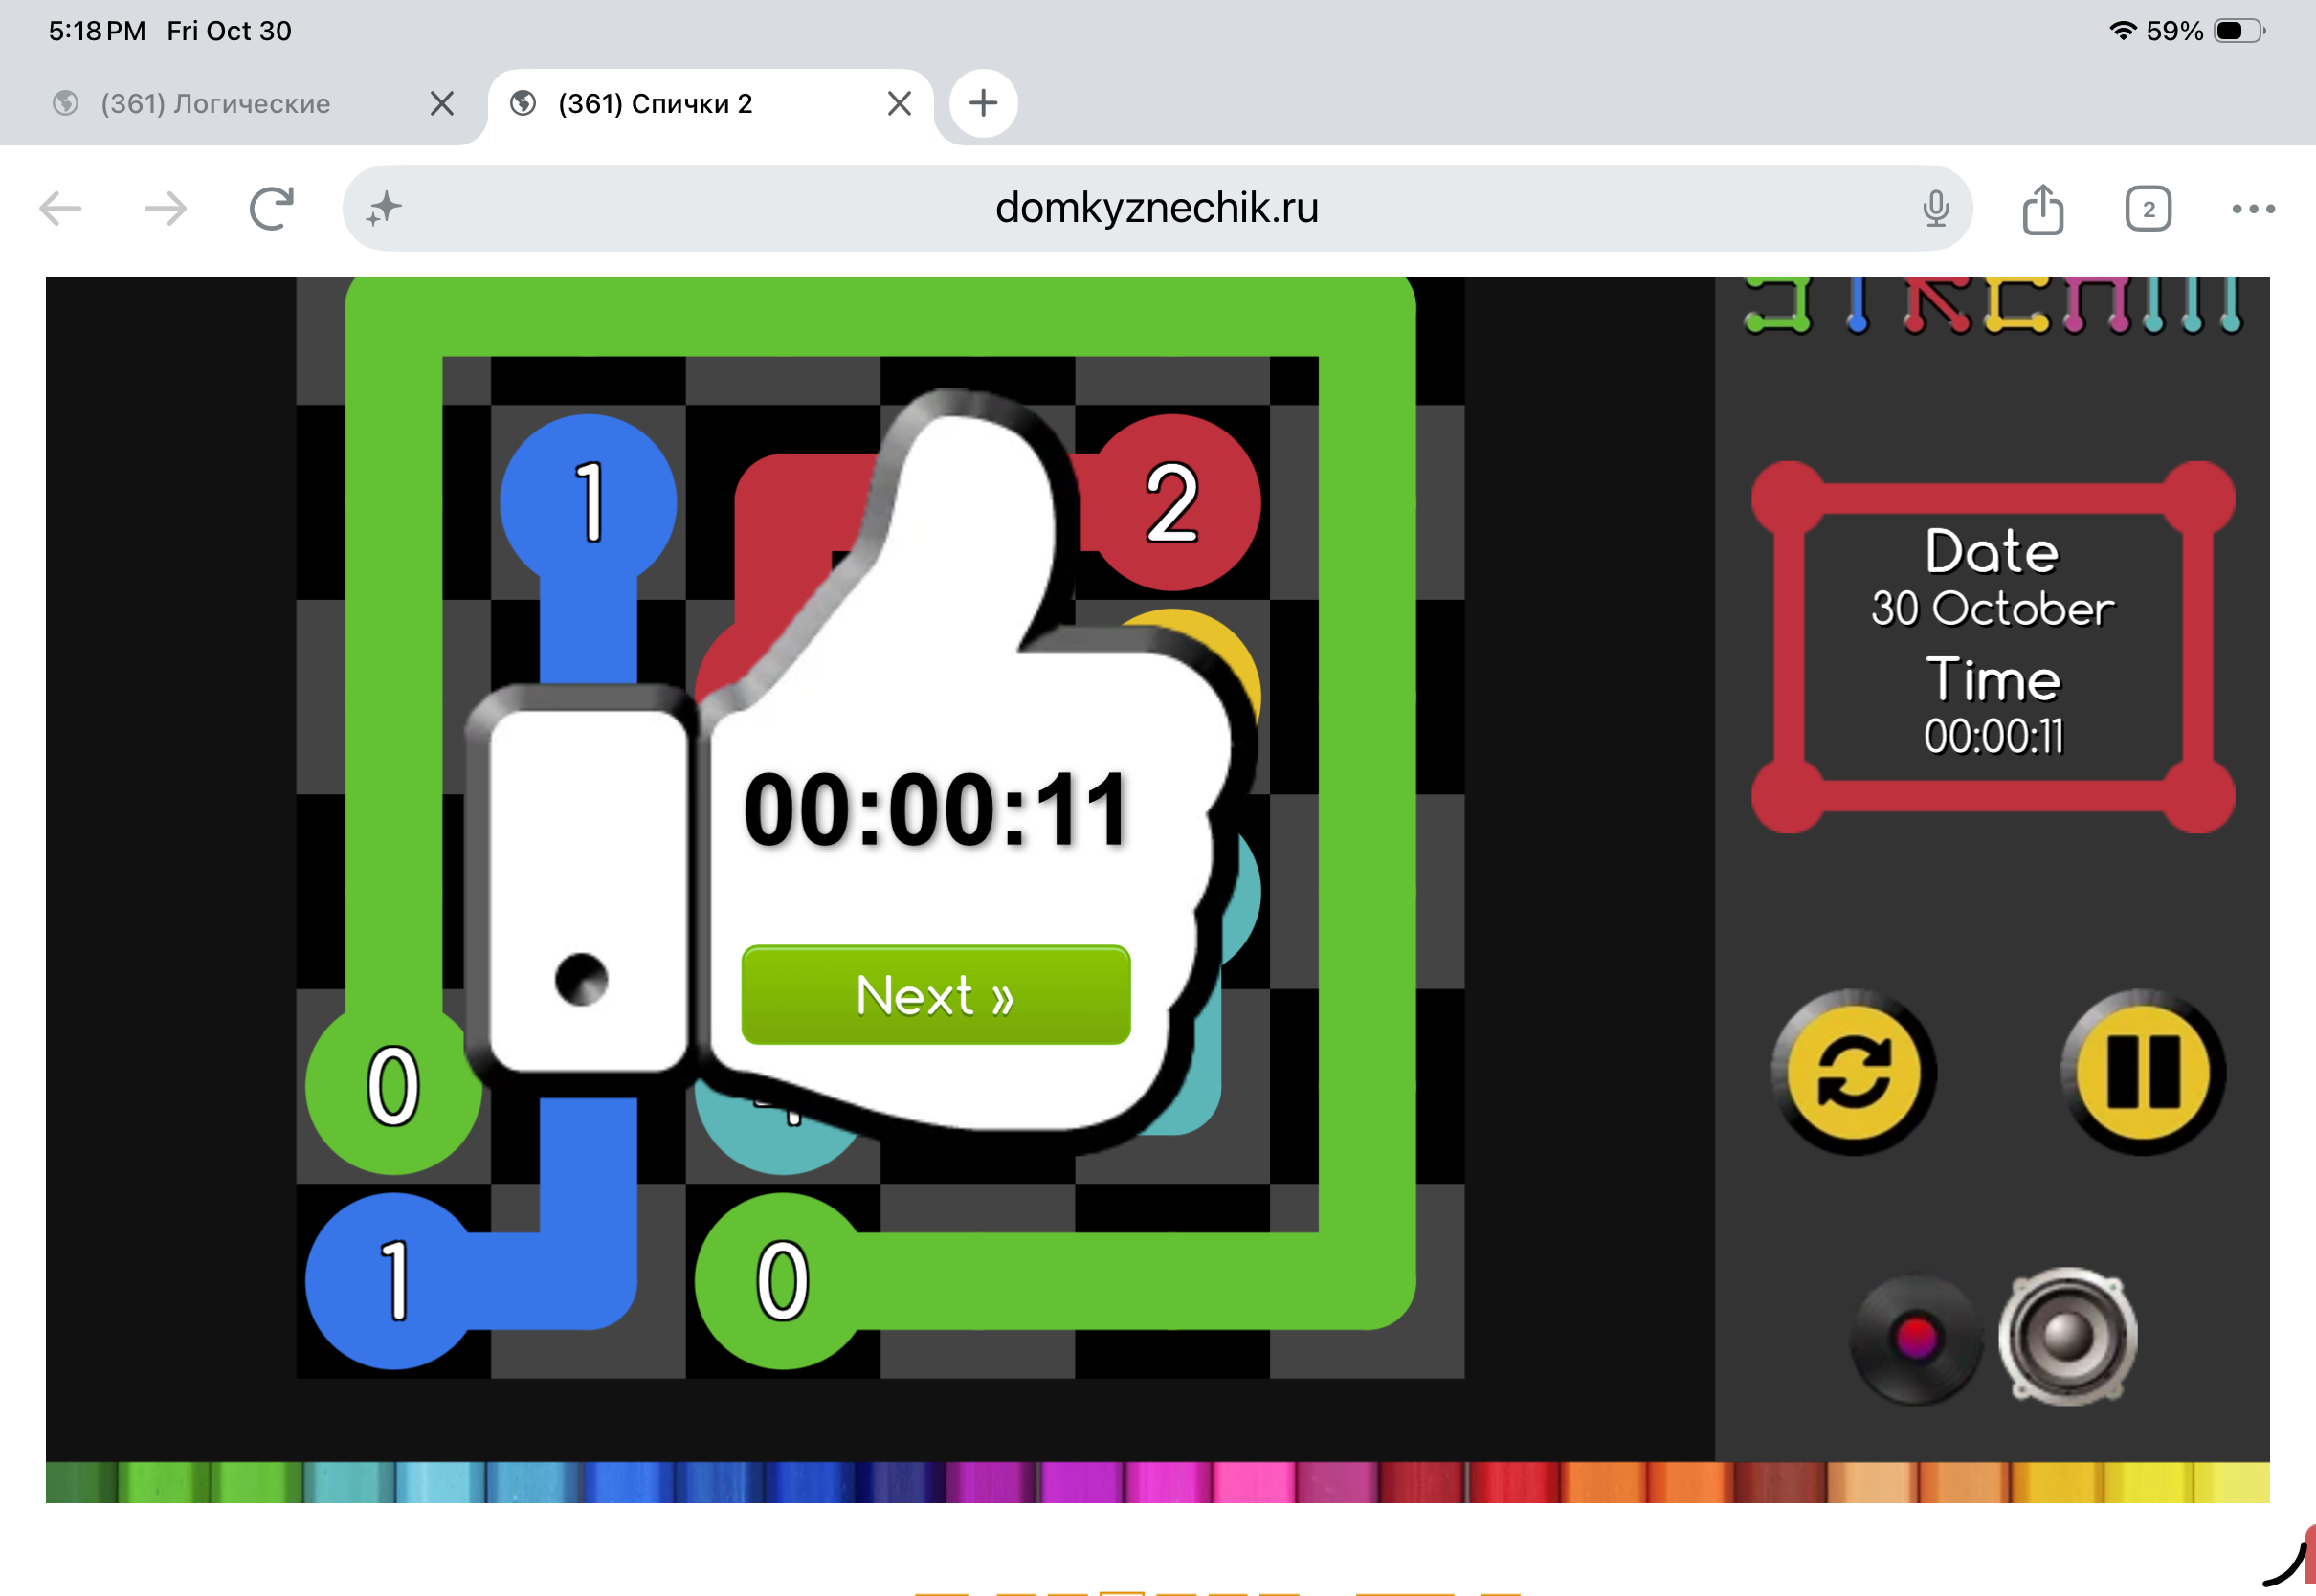Click the 30 October date text
The image size is (2316, 1596).
tap(1992, 609)
